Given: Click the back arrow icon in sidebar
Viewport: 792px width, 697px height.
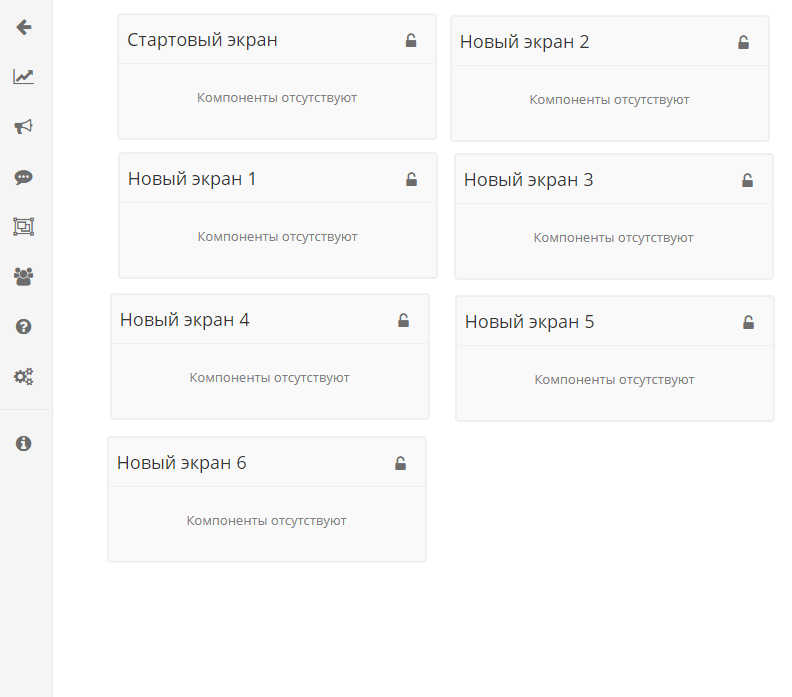Looking at the screenshot, I should click(24, 27).
